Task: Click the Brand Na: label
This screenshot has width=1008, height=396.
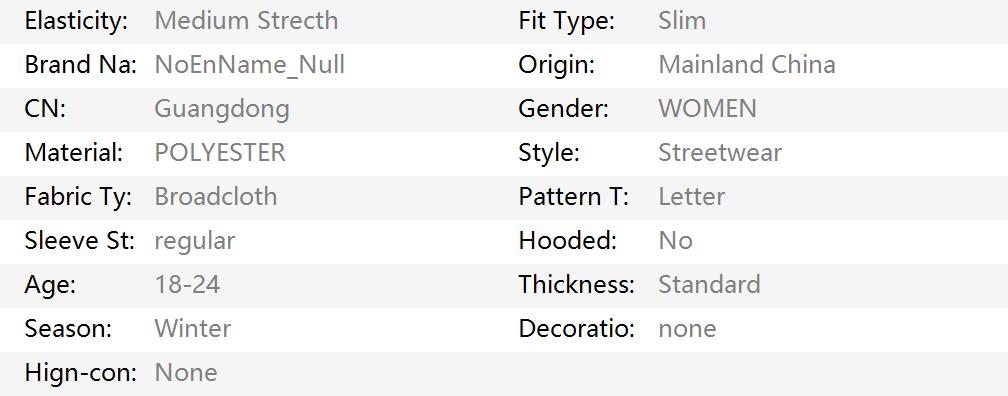Action: 80,65
